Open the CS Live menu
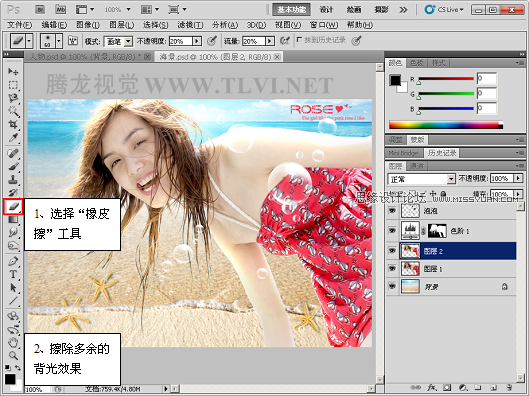 coord(444,10)
